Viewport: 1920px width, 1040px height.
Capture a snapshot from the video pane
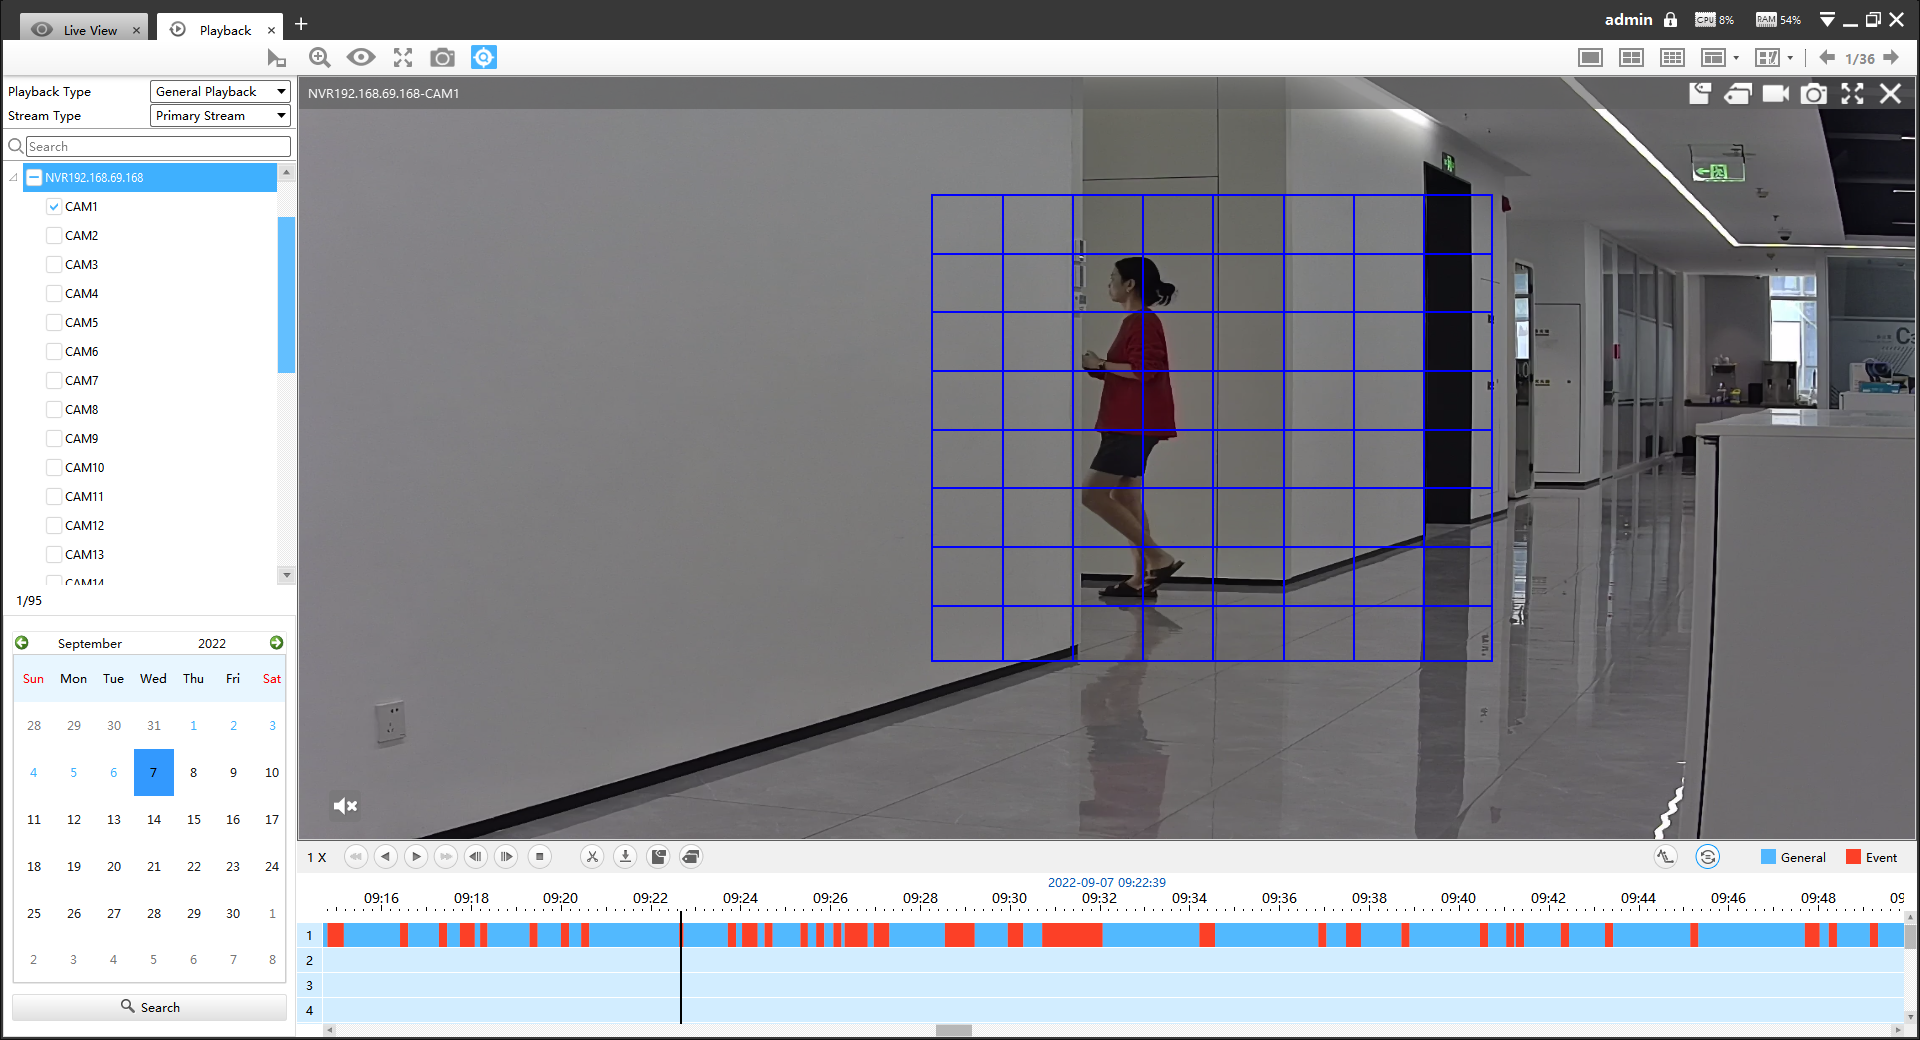(1814, 94)
